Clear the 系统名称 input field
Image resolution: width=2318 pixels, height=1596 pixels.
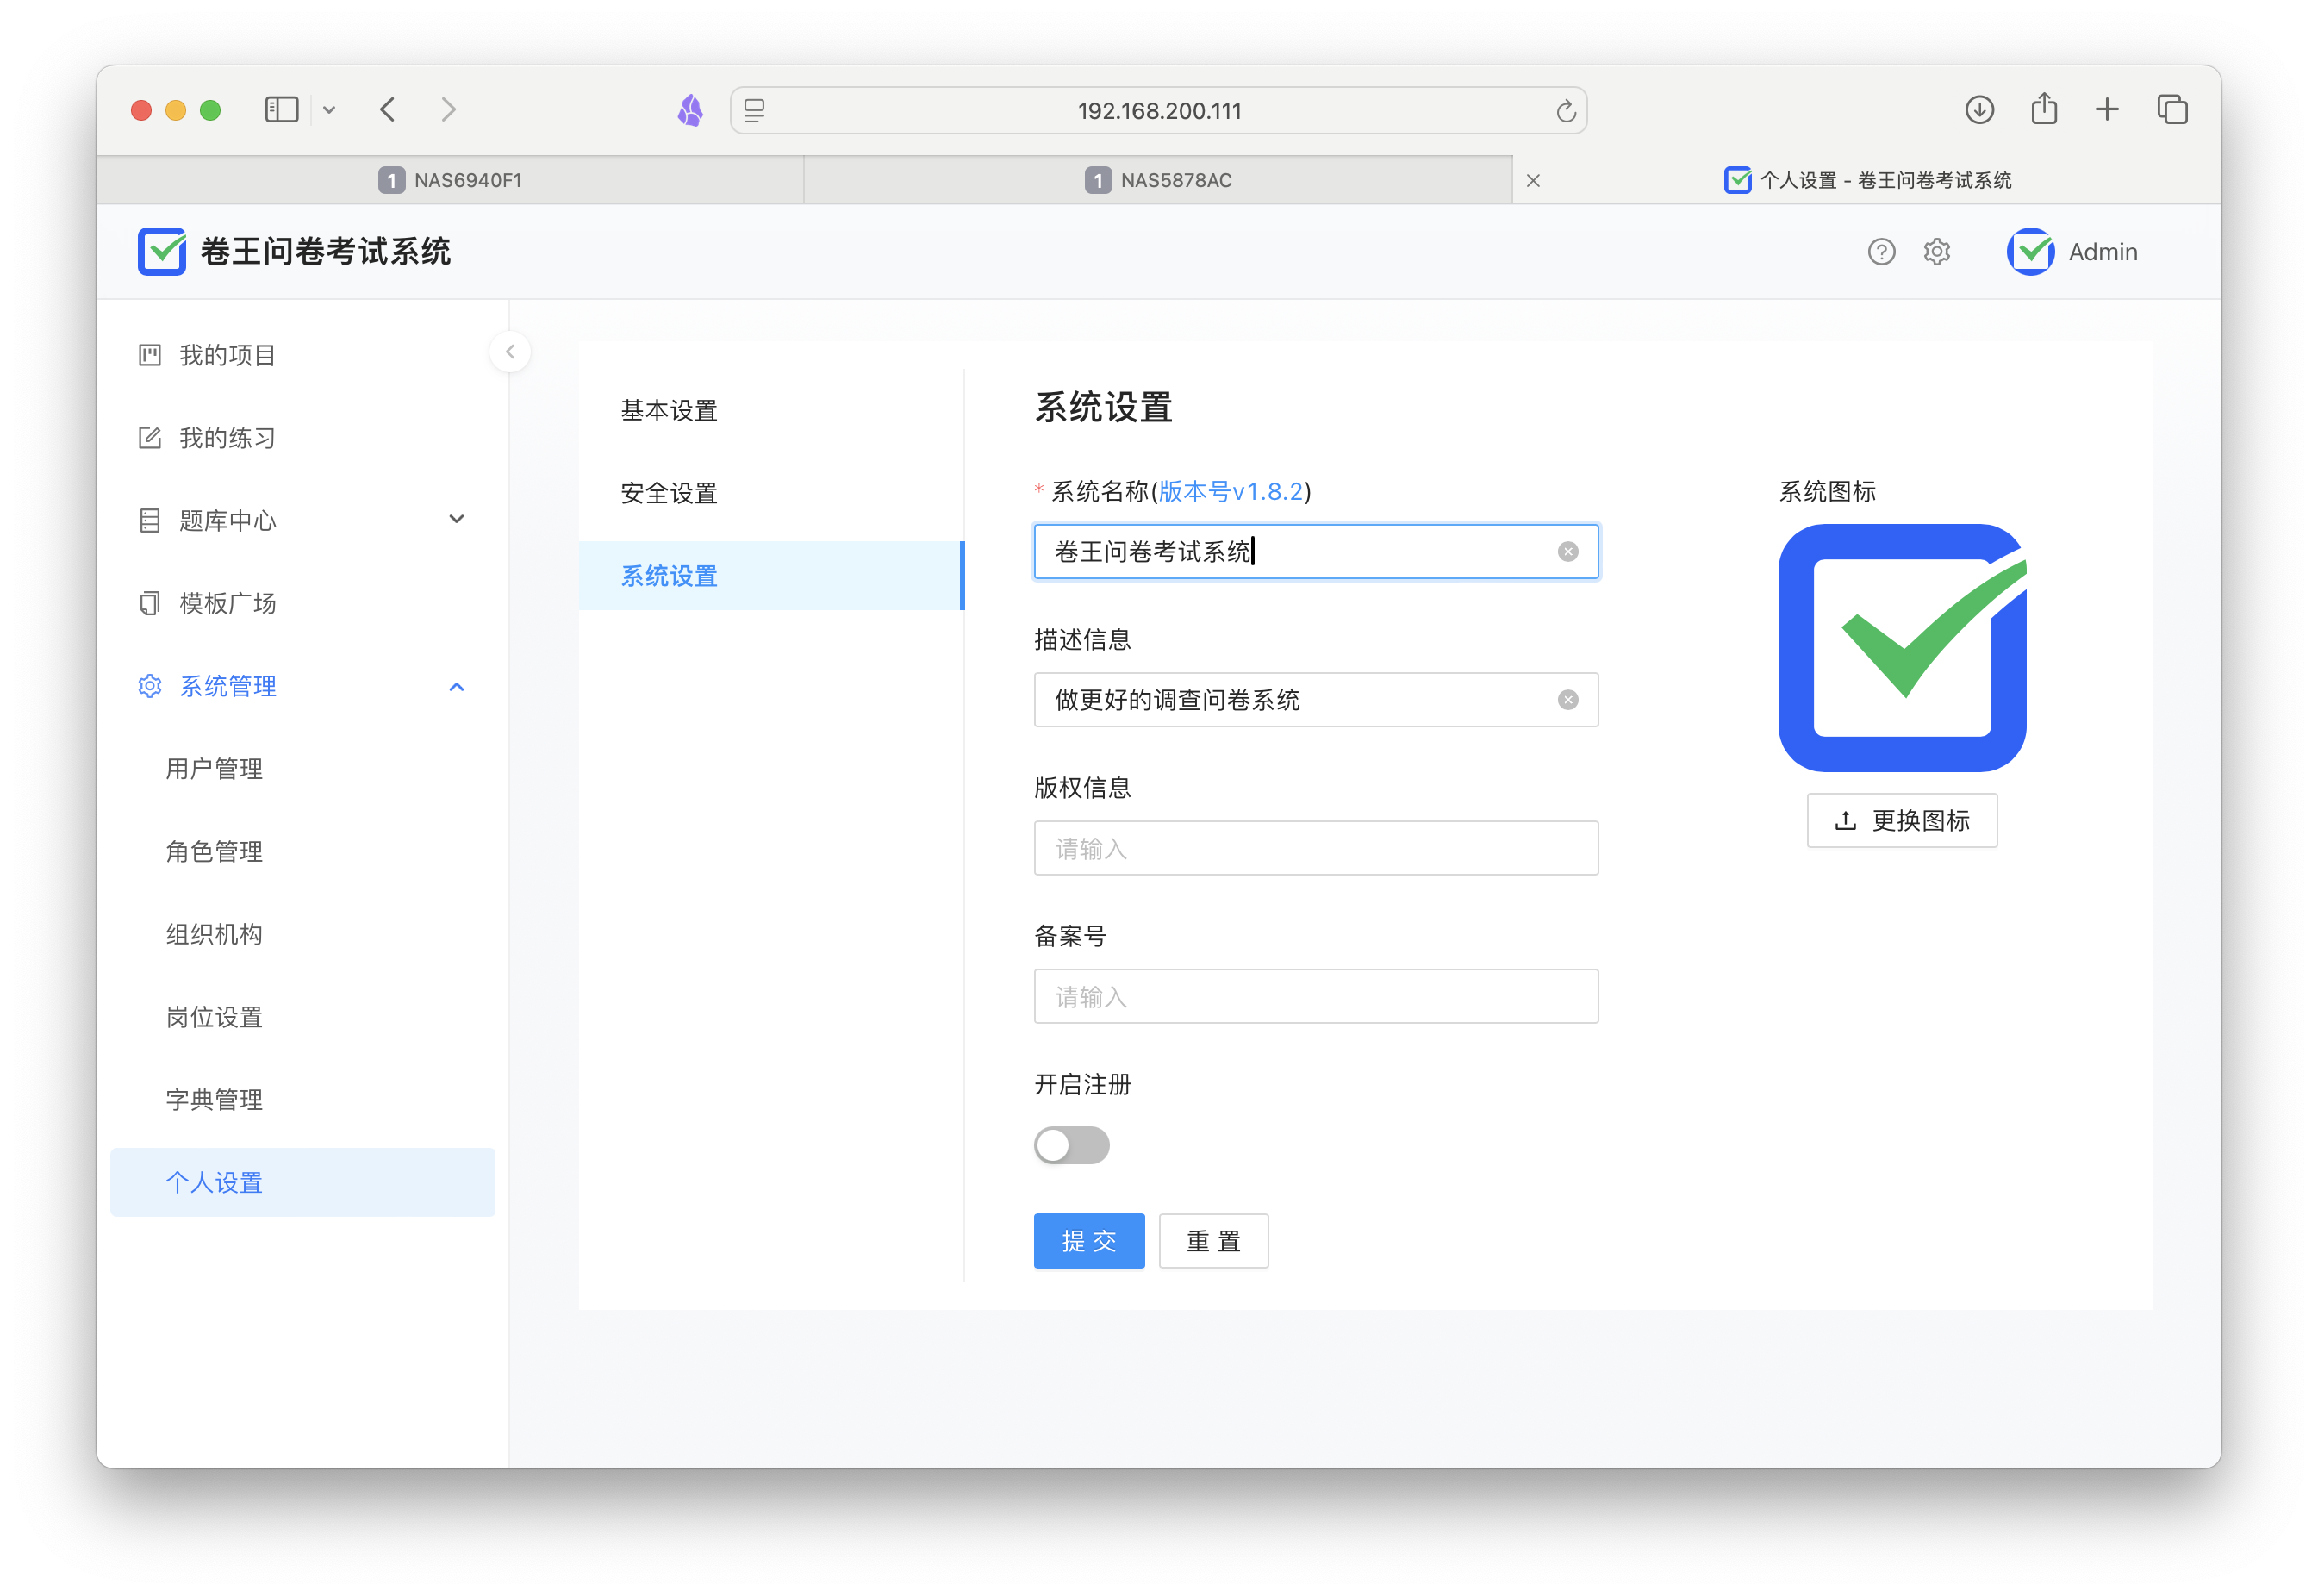point(1568,552)
